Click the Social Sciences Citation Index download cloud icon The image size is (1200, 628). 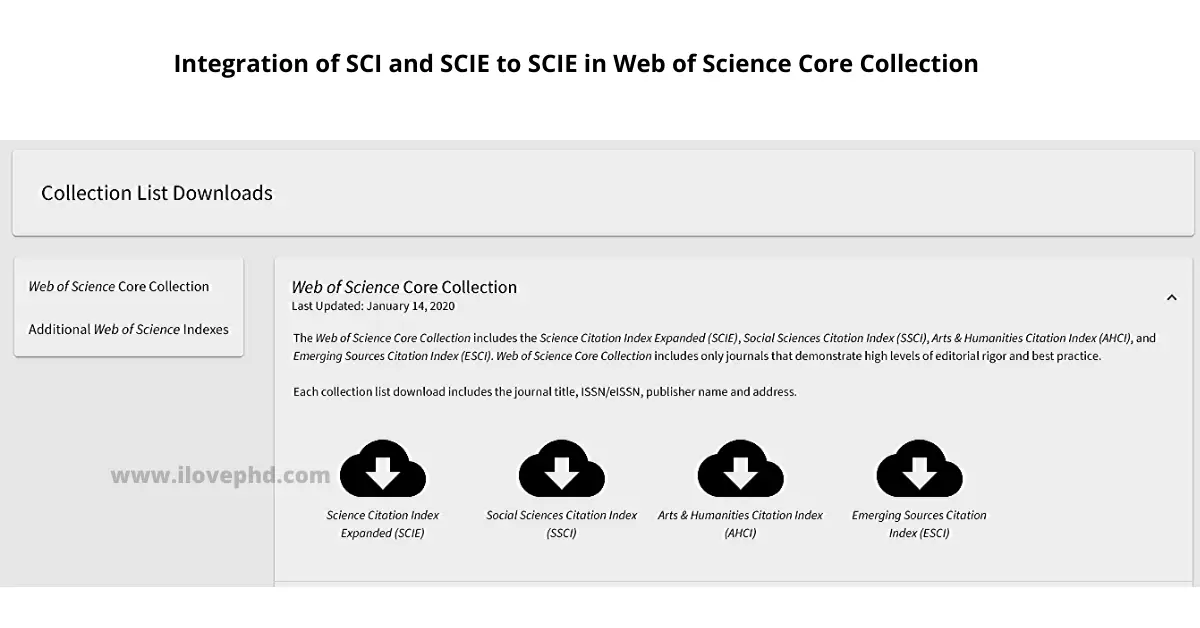click(x=561, y=467)
